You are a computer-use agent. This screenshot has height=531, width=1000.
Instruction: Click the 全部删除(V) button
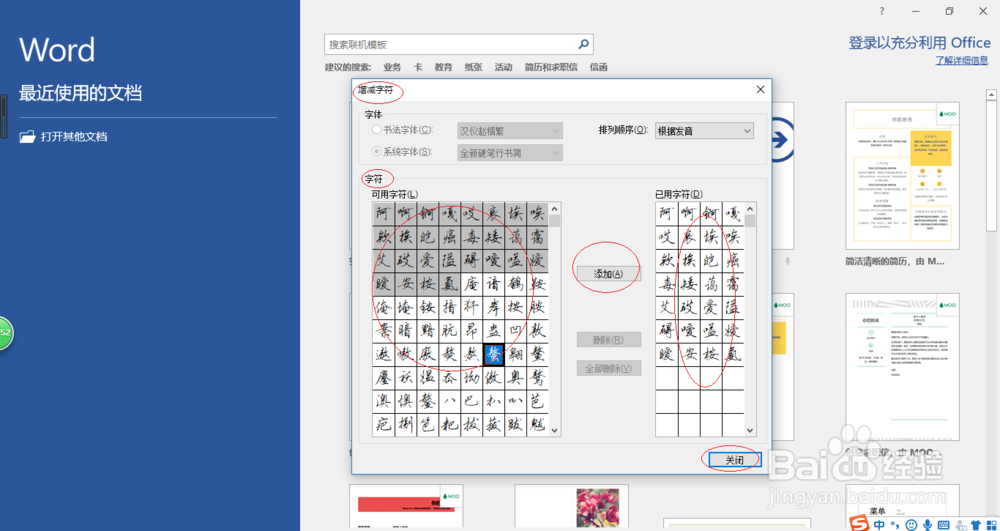click(x=608, y=368)
